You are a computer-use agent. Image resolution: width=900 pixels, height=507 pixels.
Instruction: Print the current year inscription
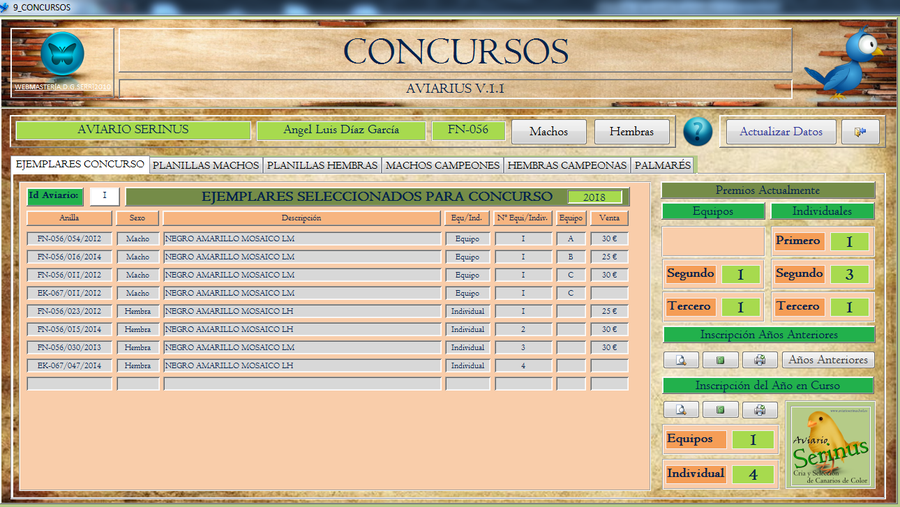point(759,410)
